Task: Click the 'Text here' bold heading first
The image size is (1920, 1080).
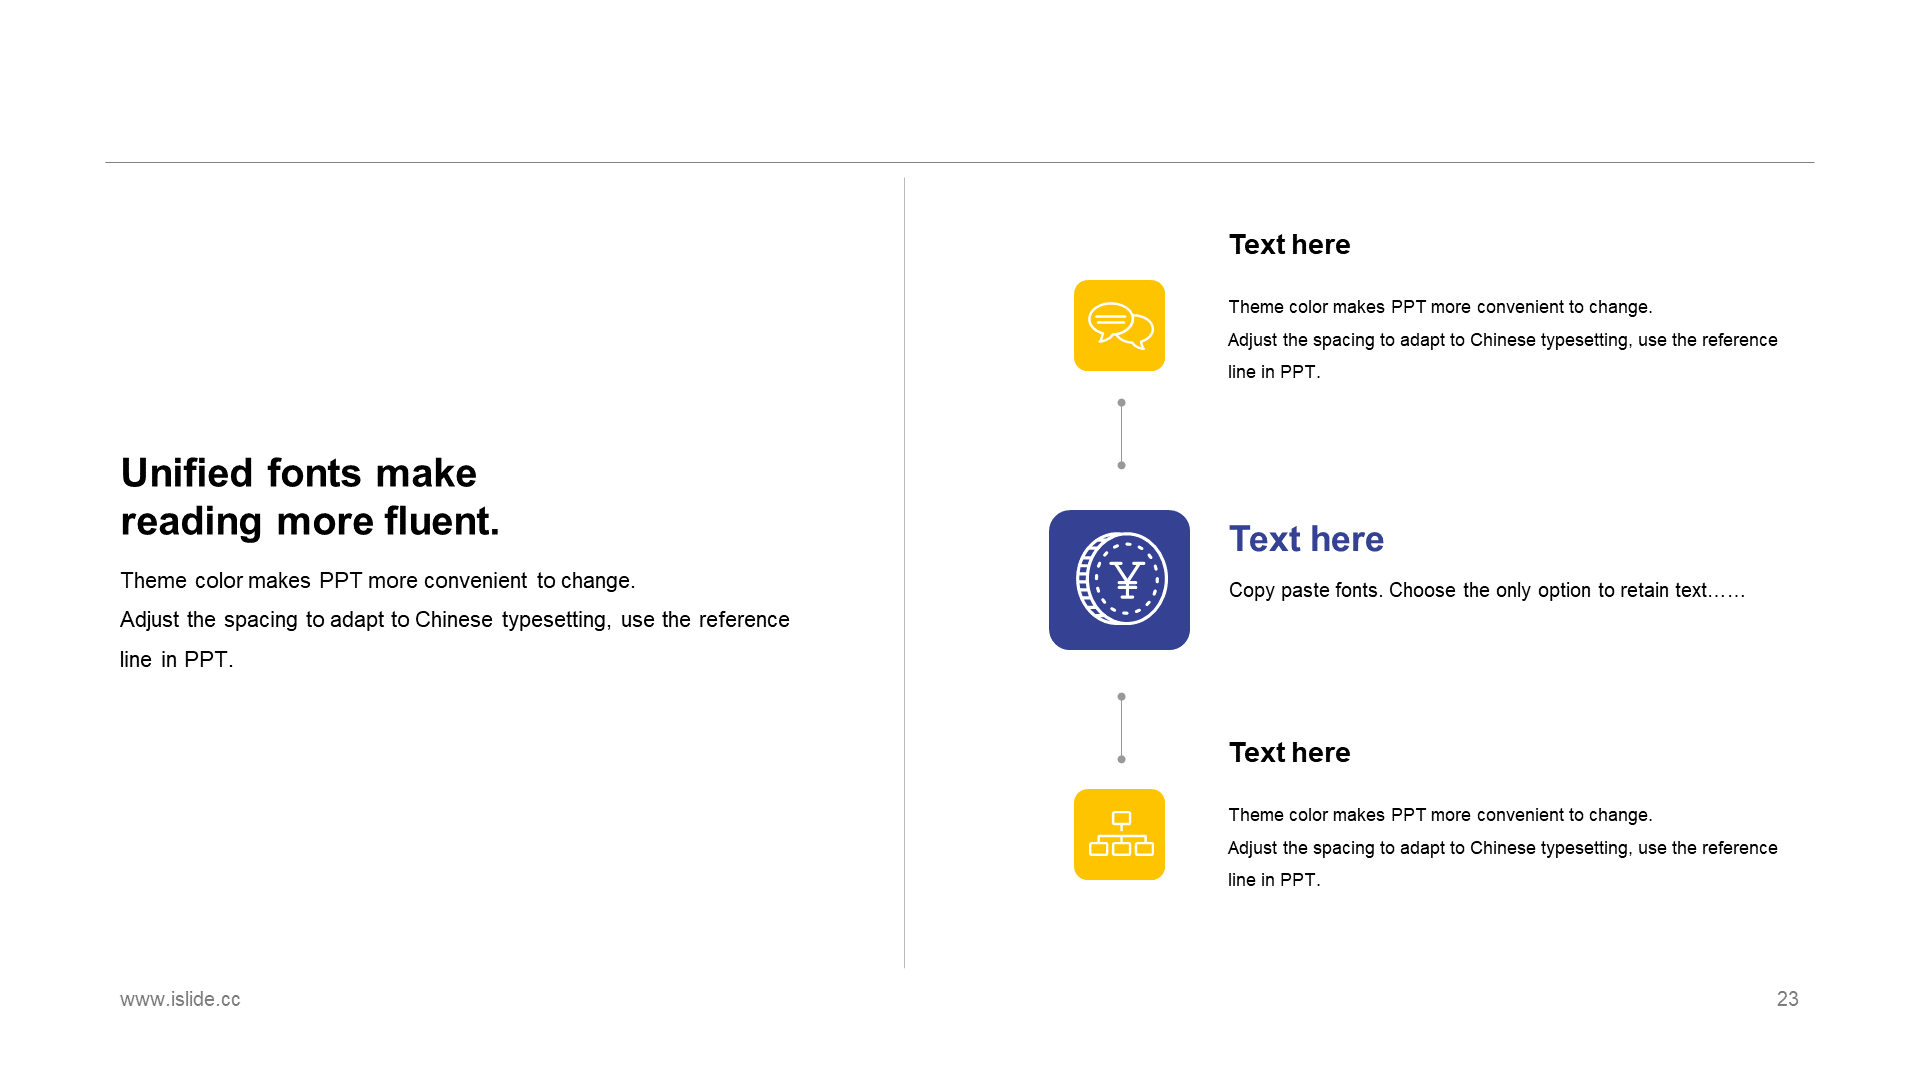Action: coord(1290,243)
